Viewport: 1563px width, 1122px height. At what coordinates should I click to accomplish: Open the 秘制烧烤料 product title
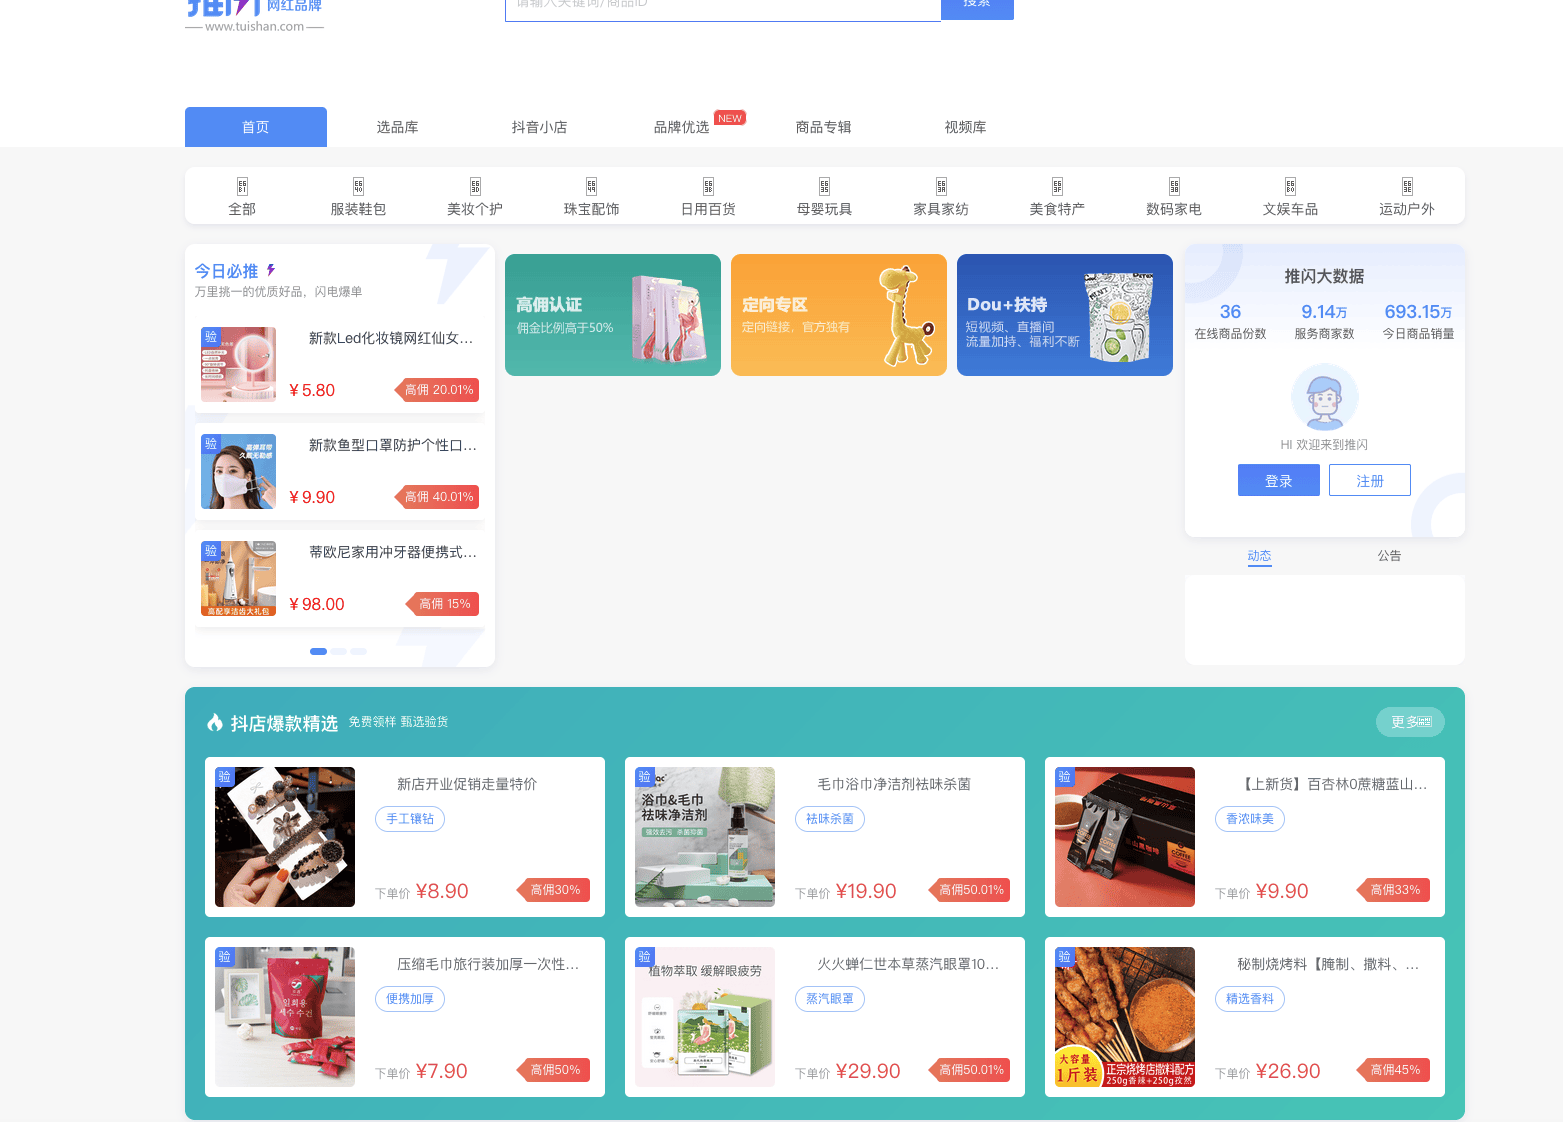(x=1328, y=964)
